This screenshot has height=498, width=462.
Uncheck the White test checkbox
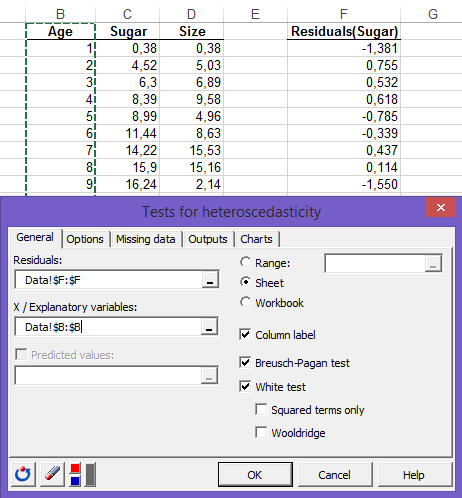tap(245, 387)
